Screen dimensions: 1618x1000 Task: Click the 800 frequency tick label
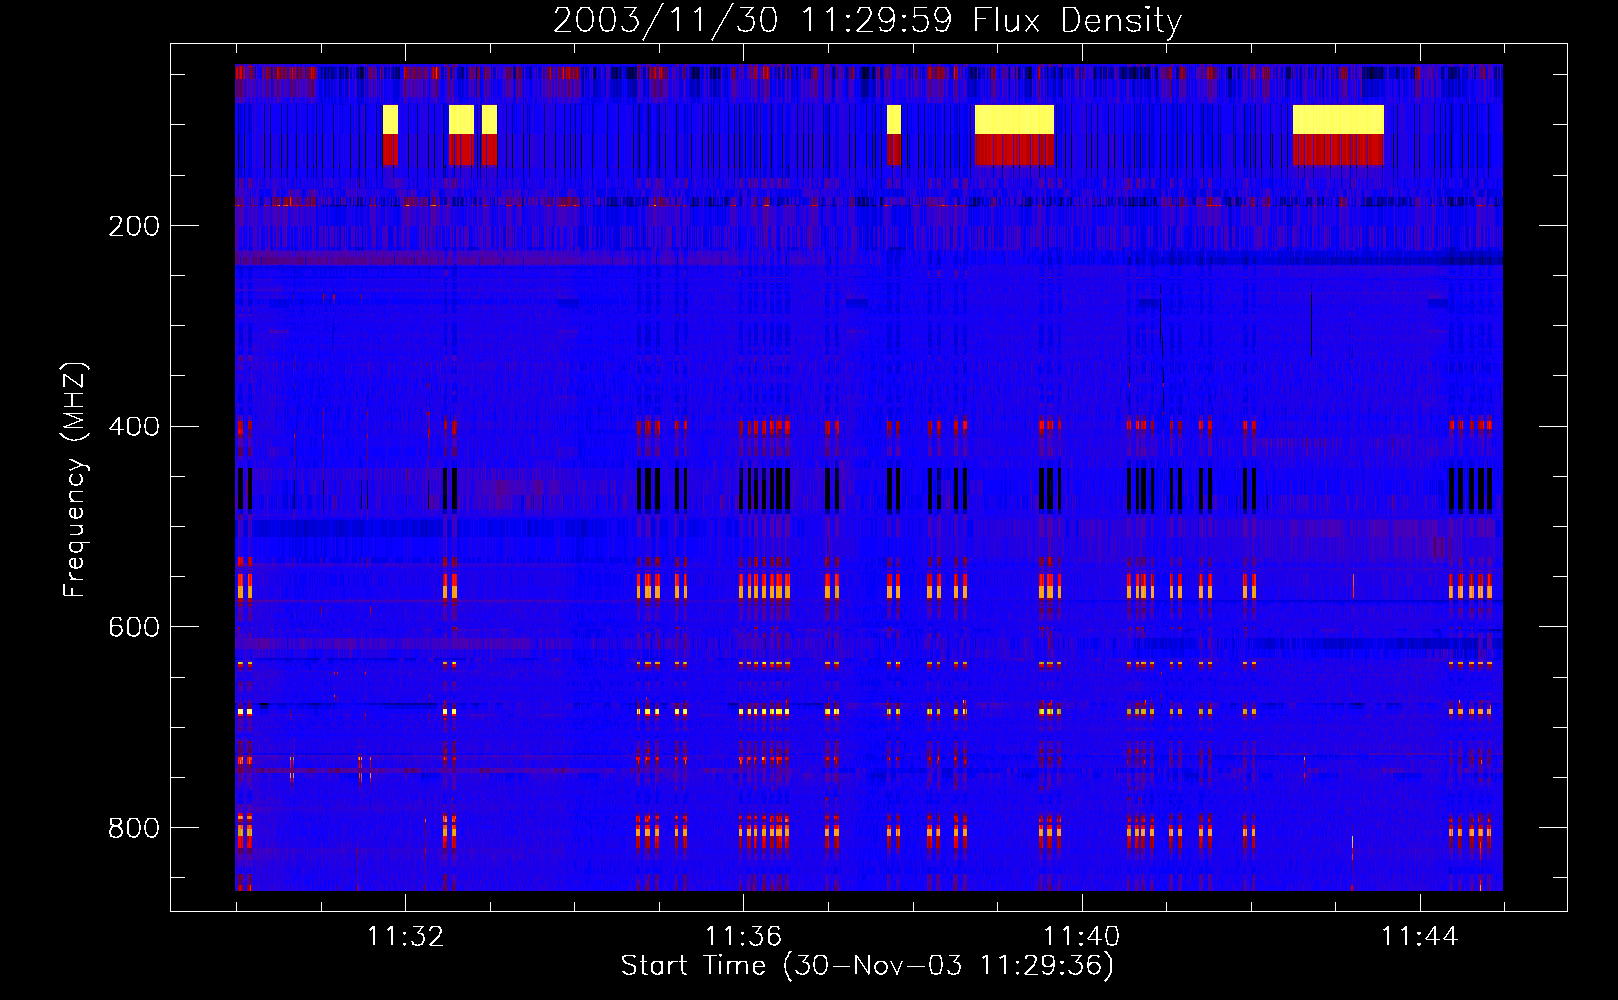click(134, 828)
